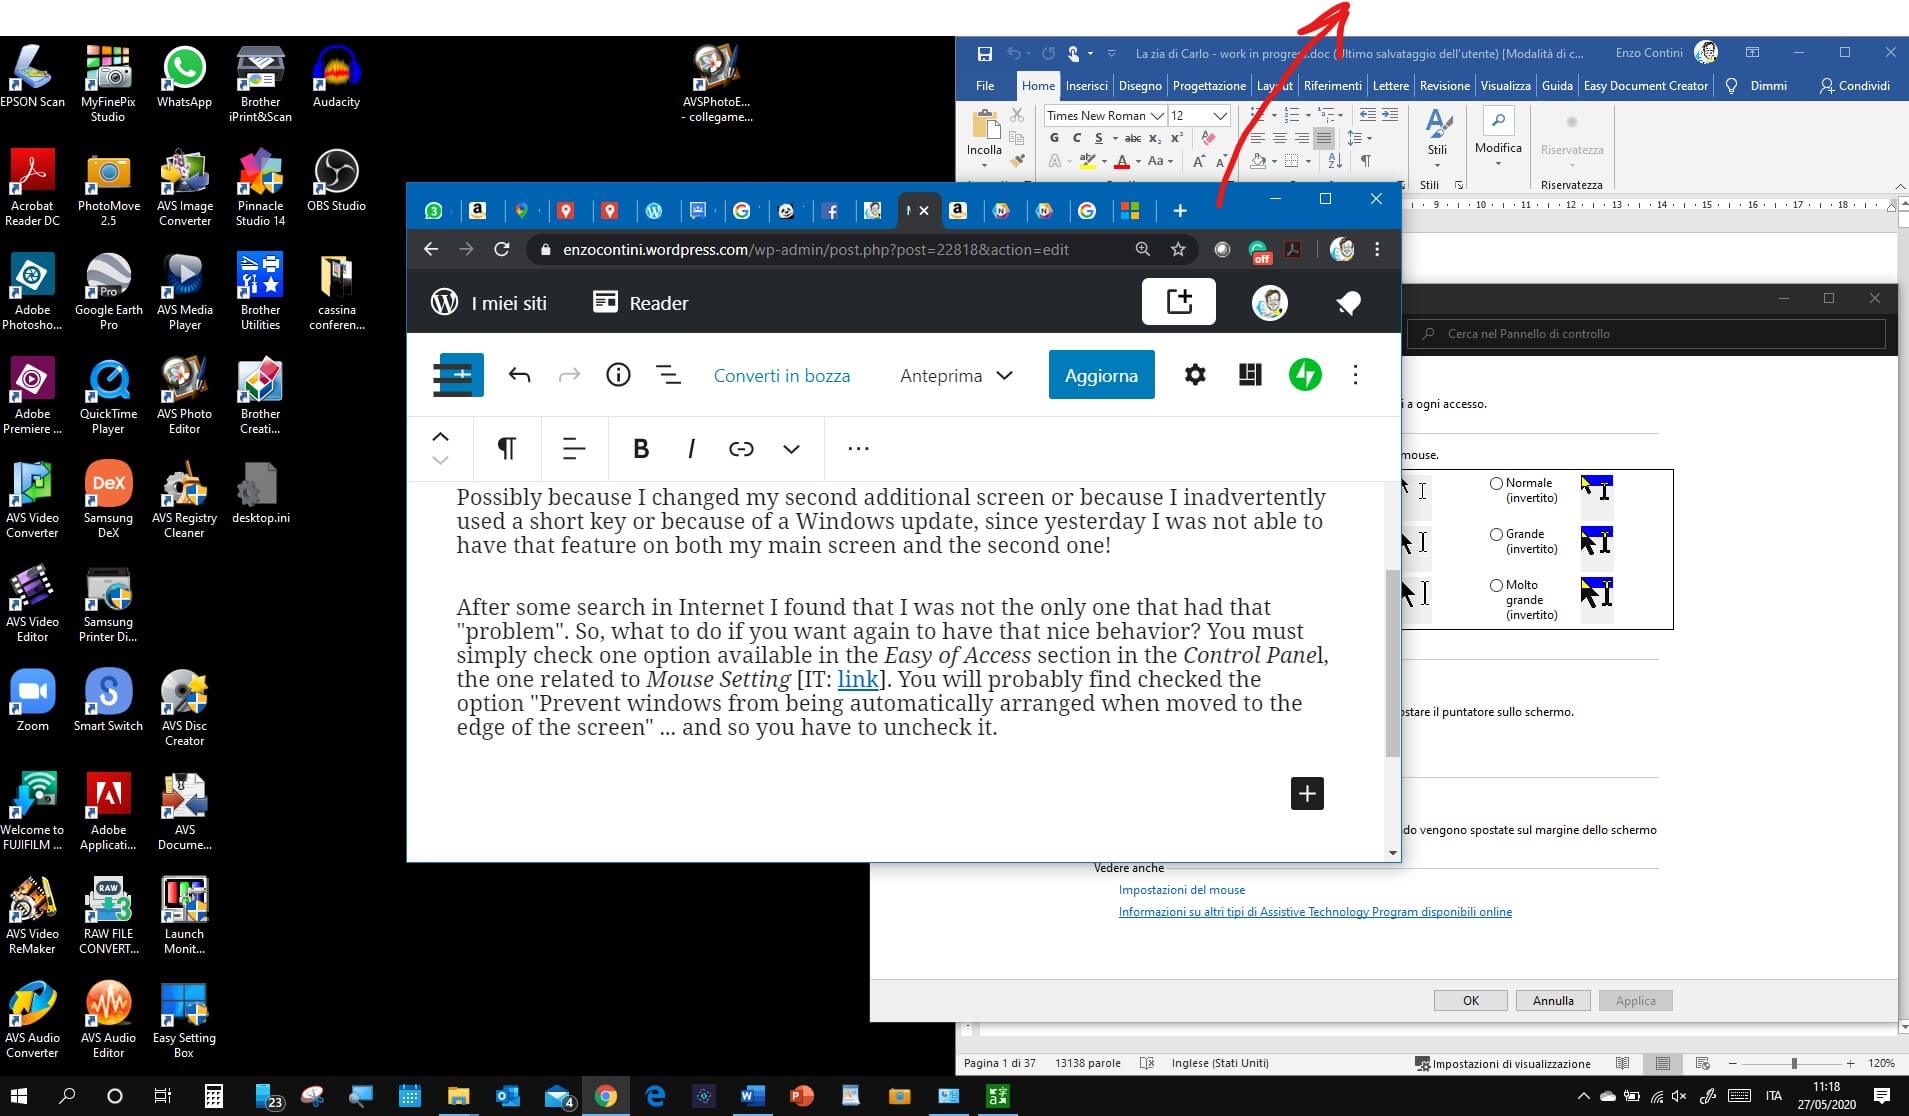
Task: Select Grande (invertito) pointer option
Action: click(1496, 534)
